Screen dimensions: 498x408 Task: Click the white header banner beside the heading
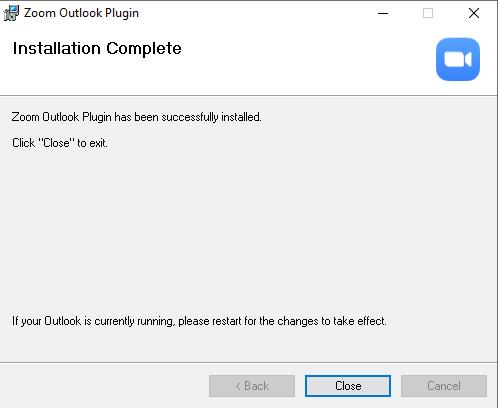[x=300, y=60]
